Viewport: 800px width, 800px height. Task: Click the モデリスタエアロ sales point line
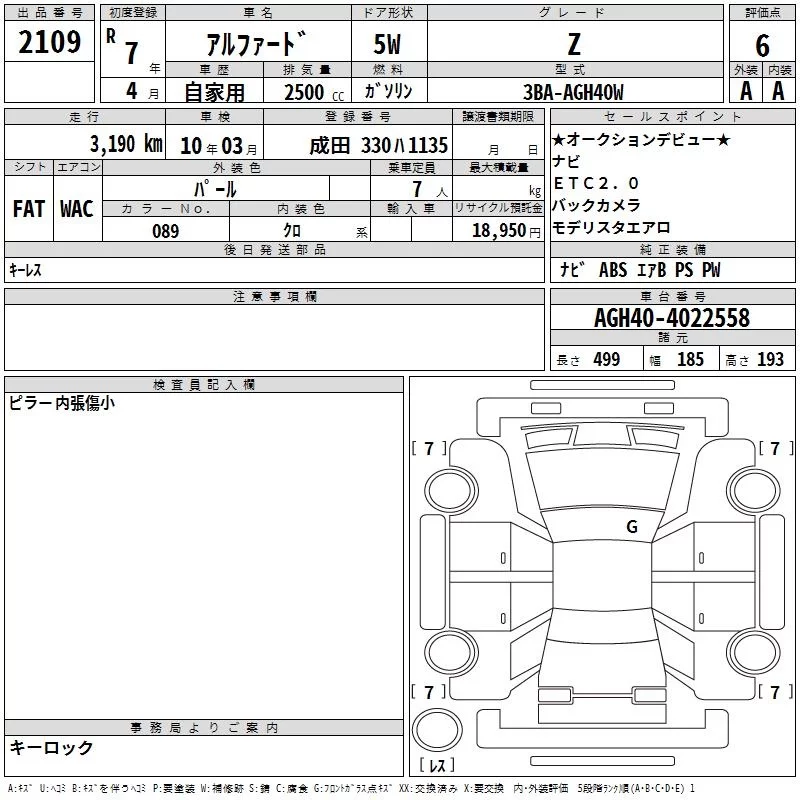pyautogui.click(x=611, y=227)
